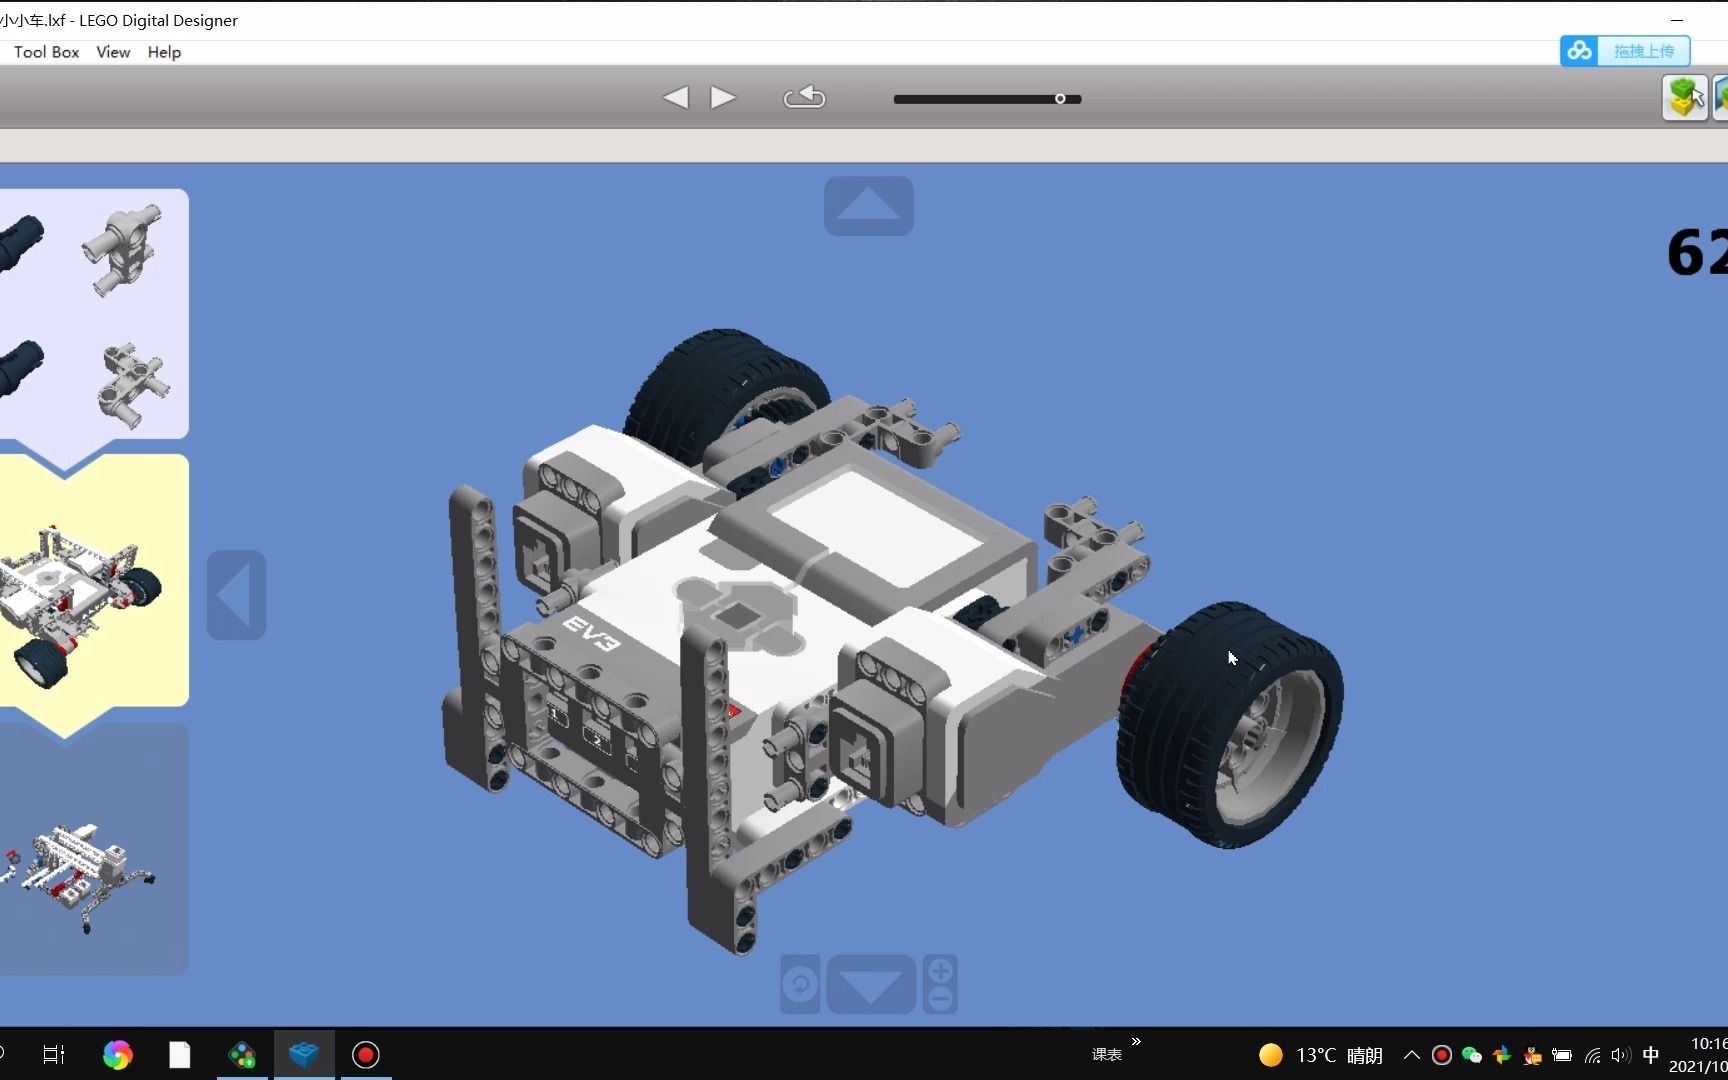Viewport: 1728px width, 1080px height.
Task: Click the recorder icon in system tray
Action: pos(1442,1055)
